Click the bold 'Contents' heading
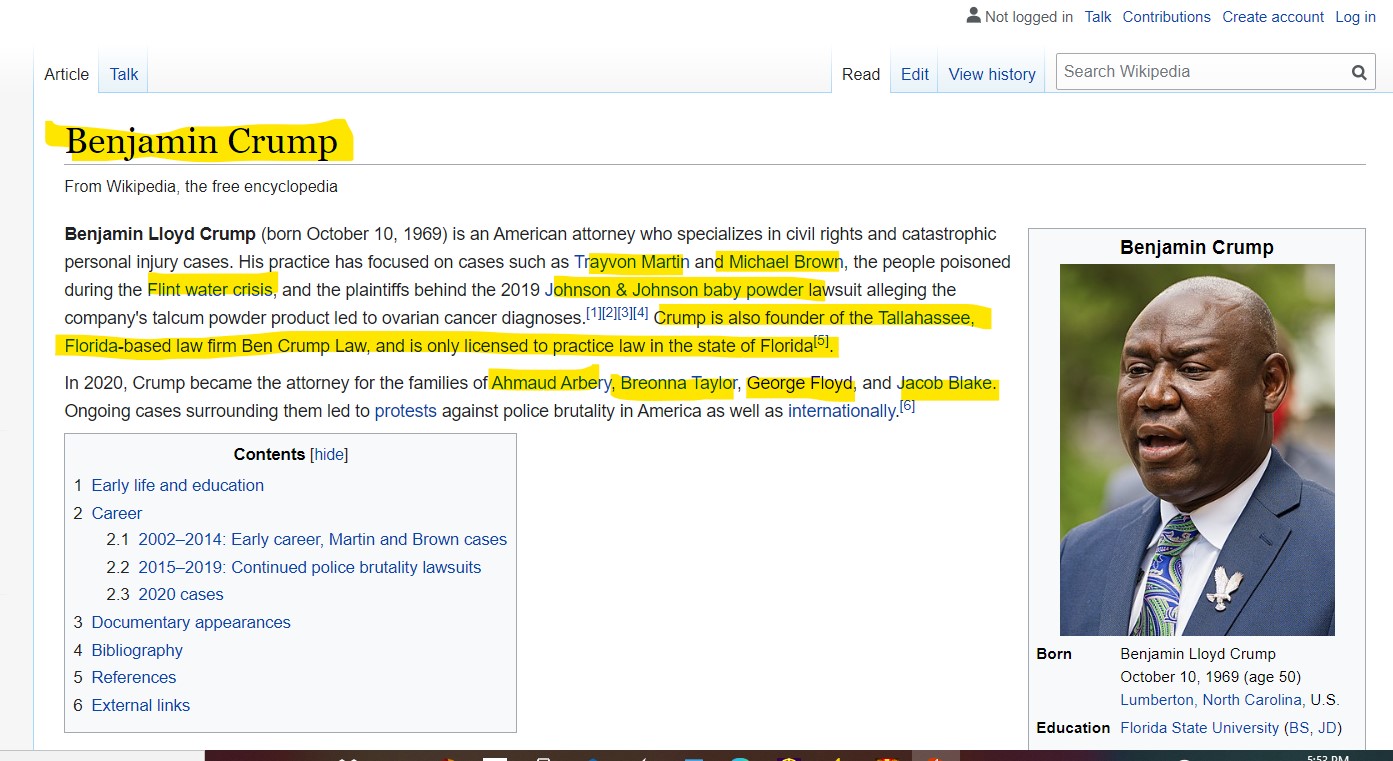Screen dimensions: 1393x761 click(269, 454)
